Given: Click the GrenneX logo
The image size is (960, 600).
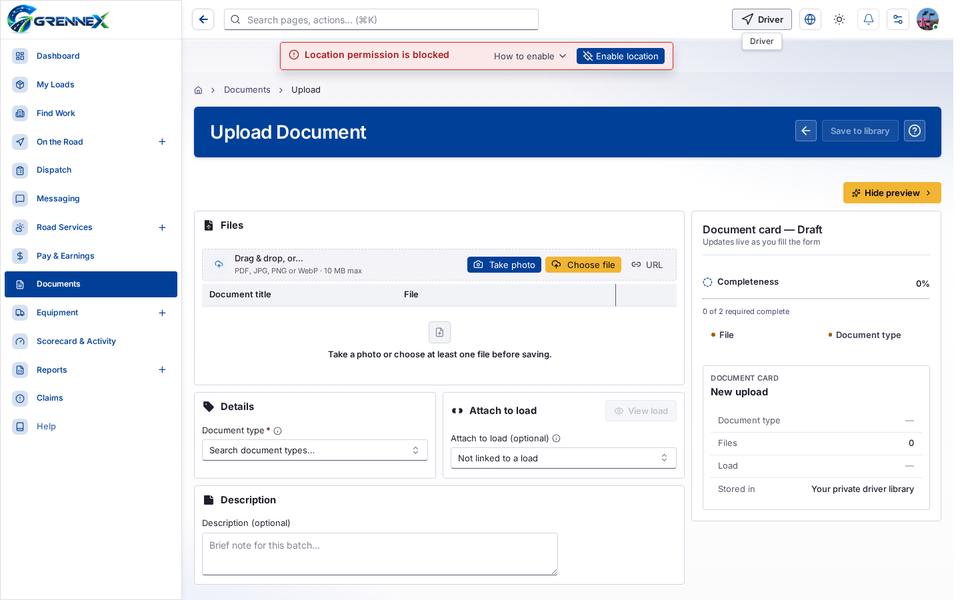Looking at the screenshot, I should pyautogui.click(x=58, y=19).
